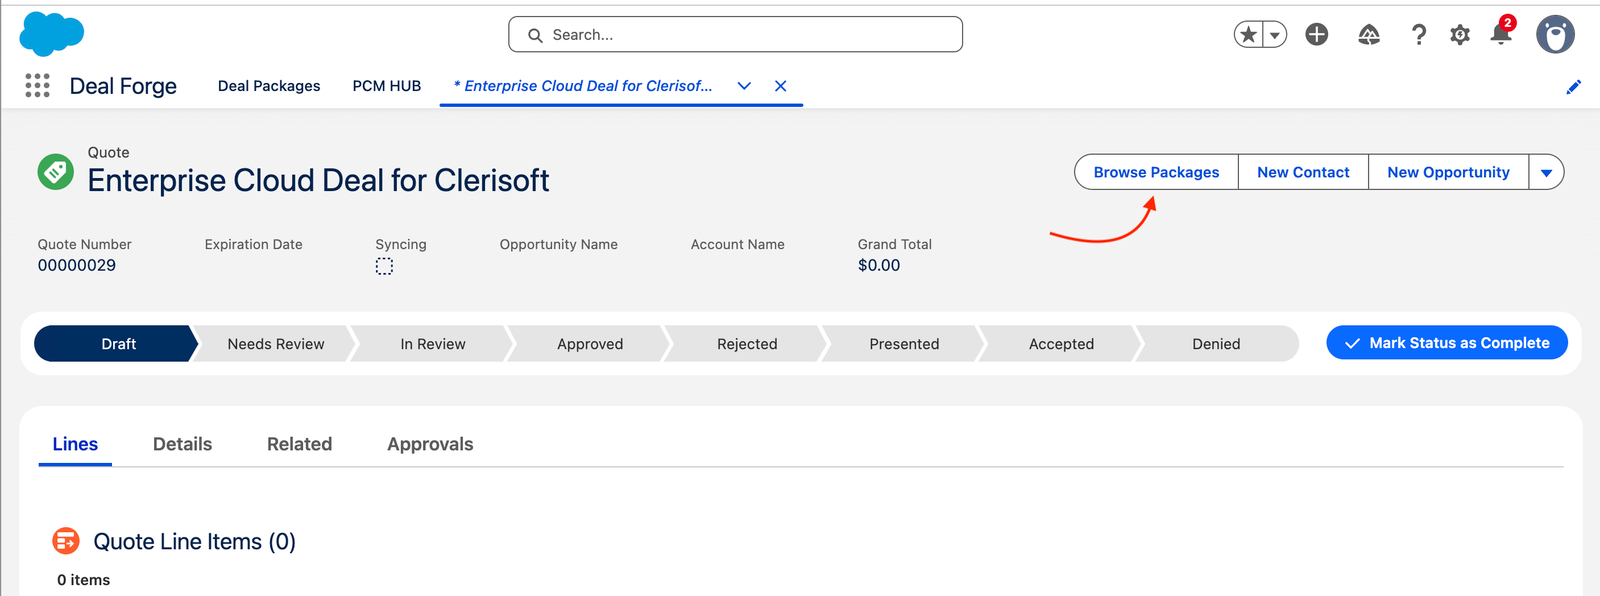Switch to the Lines tab

(75, 444)
